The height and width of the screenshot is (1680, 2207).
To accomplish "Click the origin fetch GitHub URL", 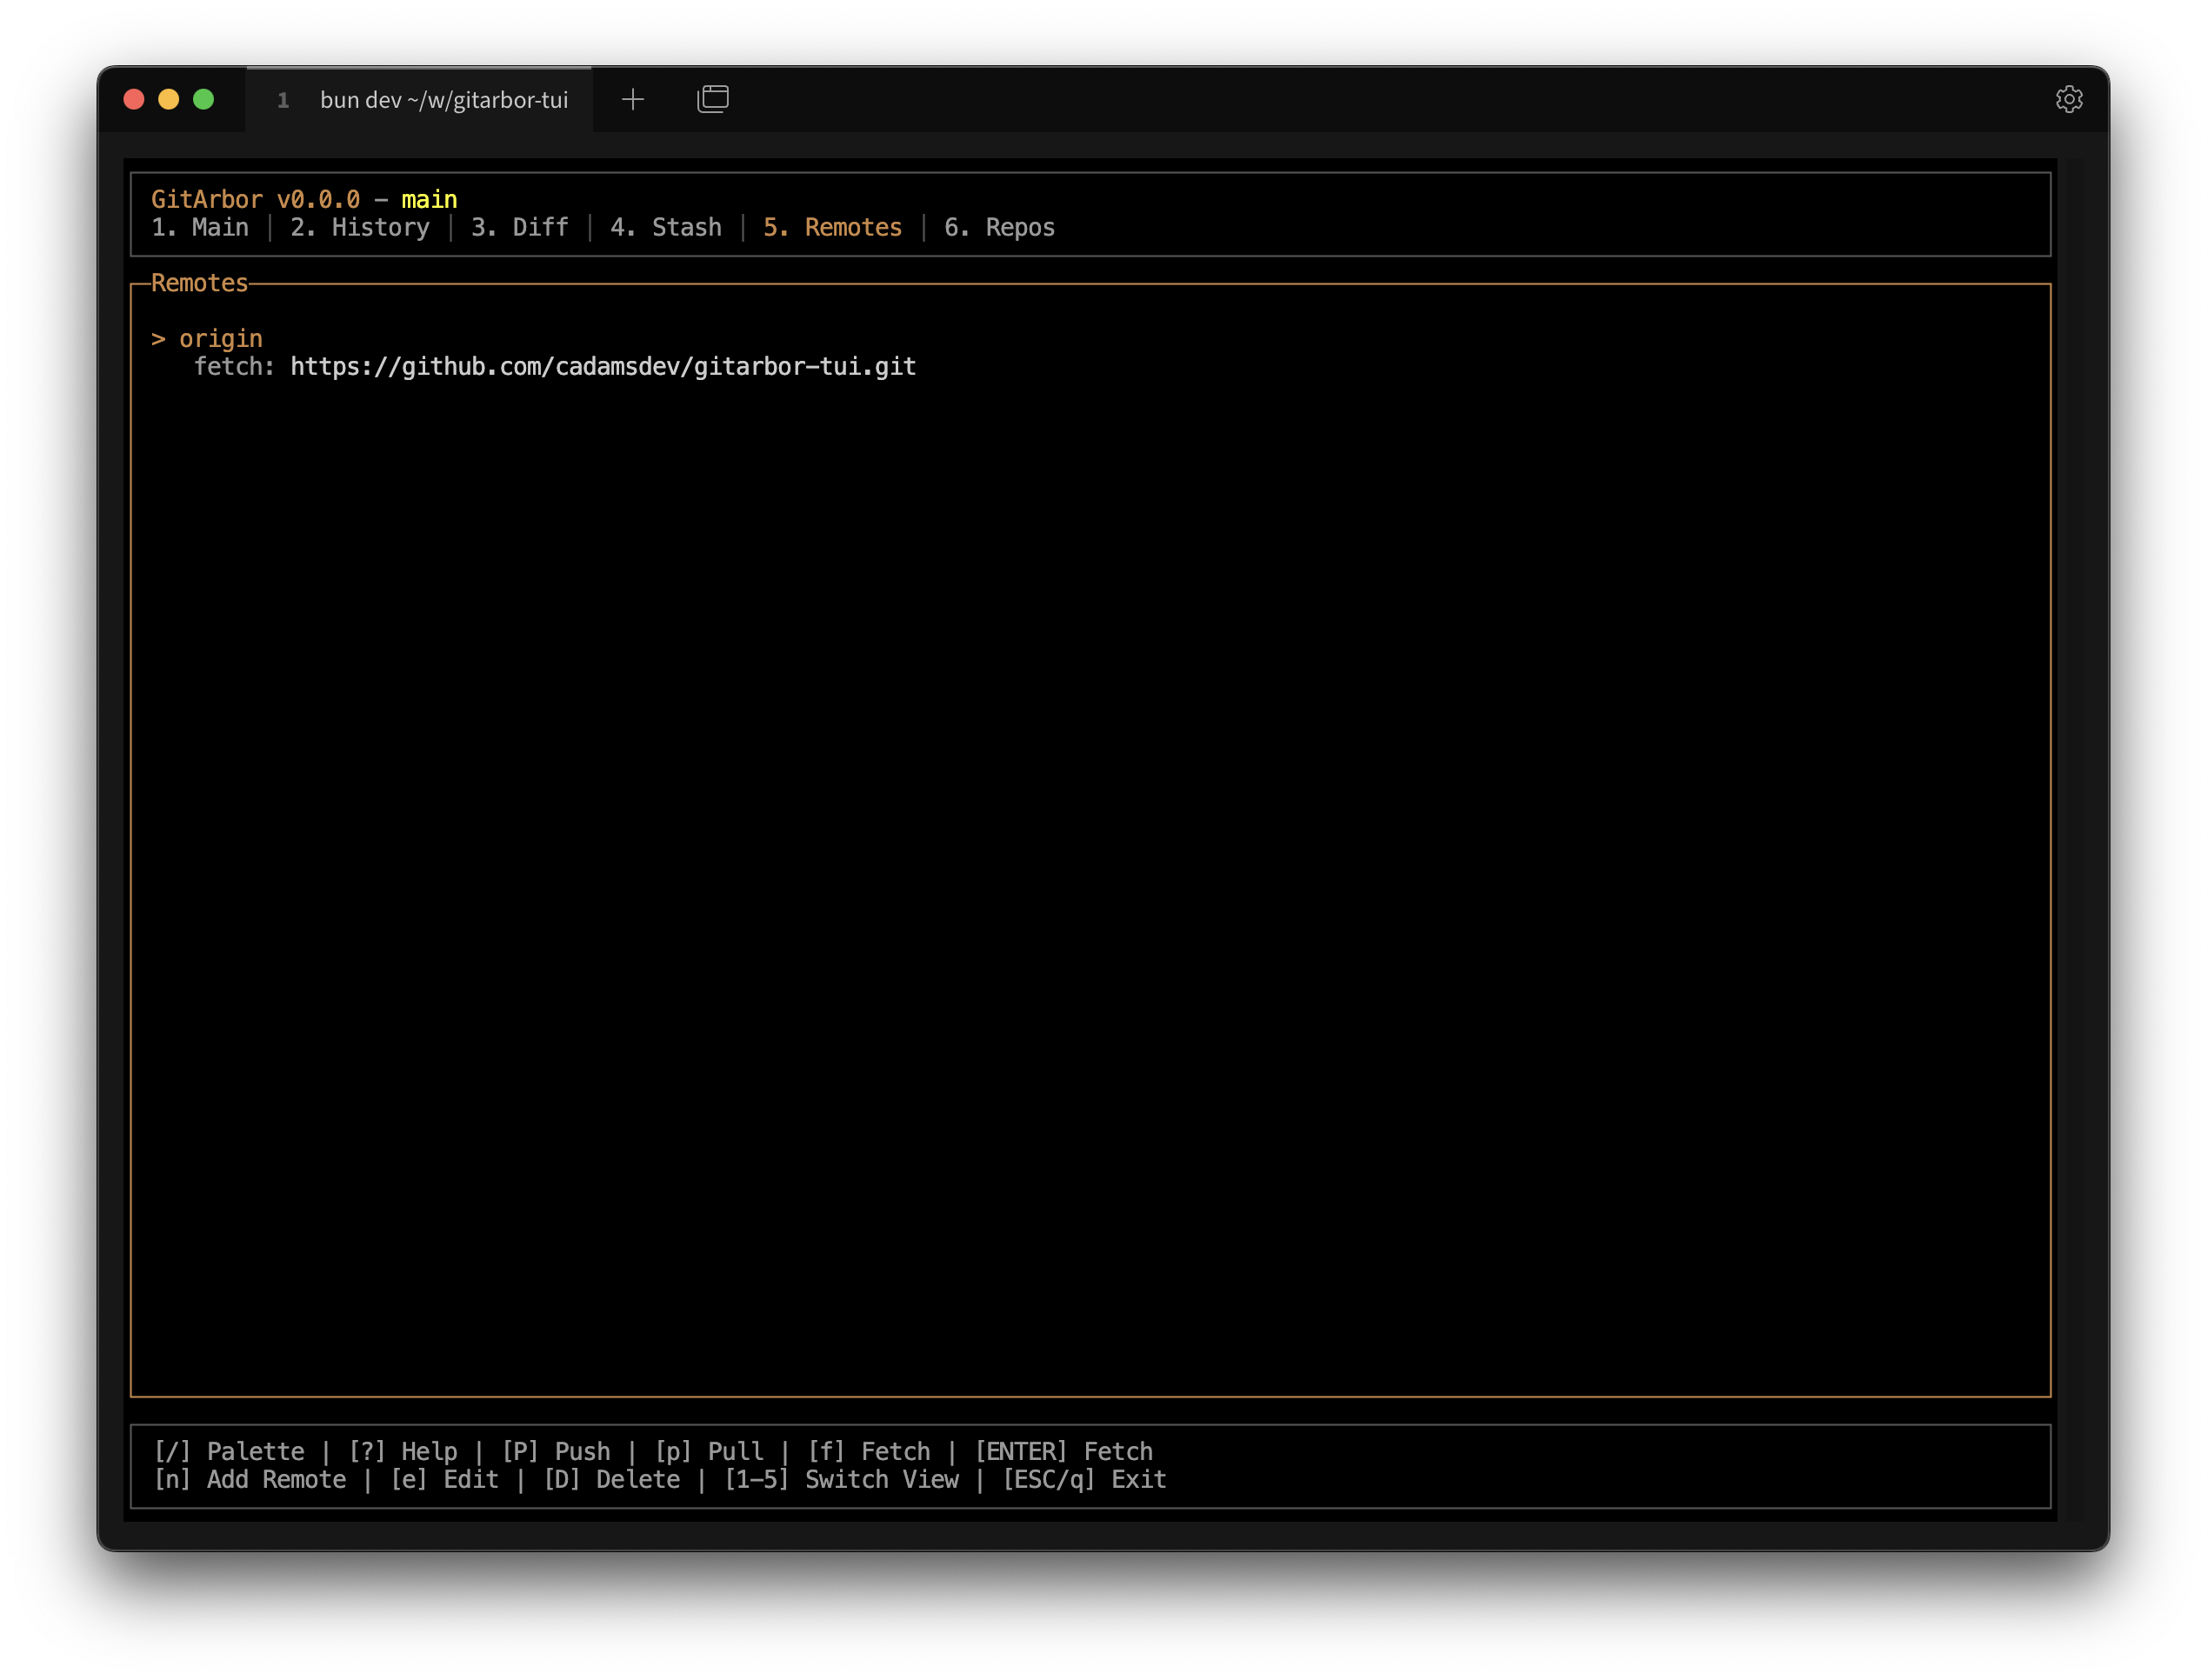I will click(x=603, y=367).
